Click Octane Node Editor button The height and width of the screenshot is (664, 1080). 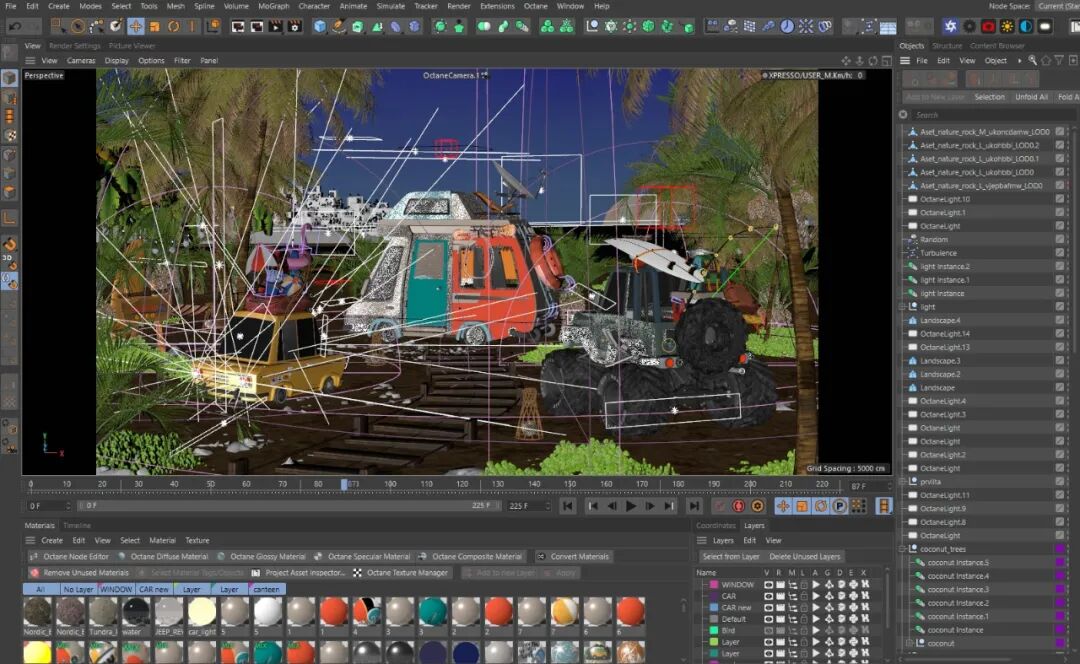69,557
